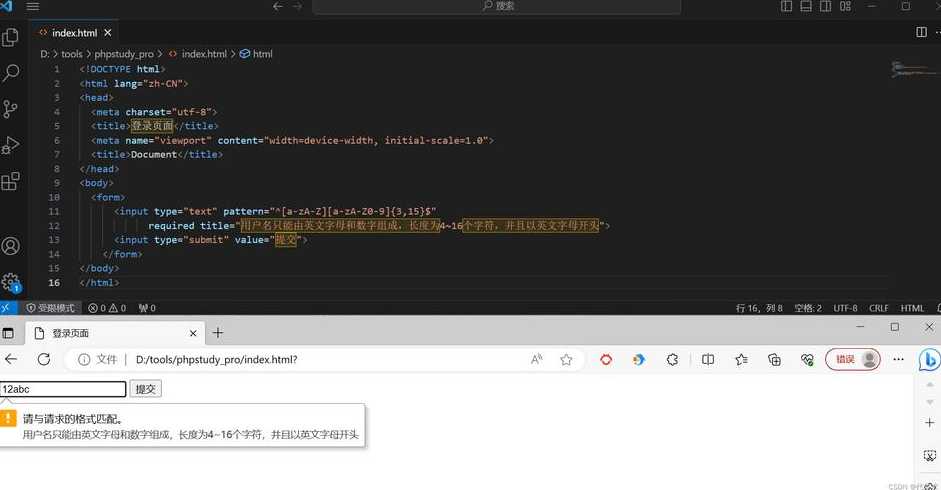Screen dimensions: 941x490
Task: Click the red extension icon in Edge toolbar
Action: [x=606, y=359]
